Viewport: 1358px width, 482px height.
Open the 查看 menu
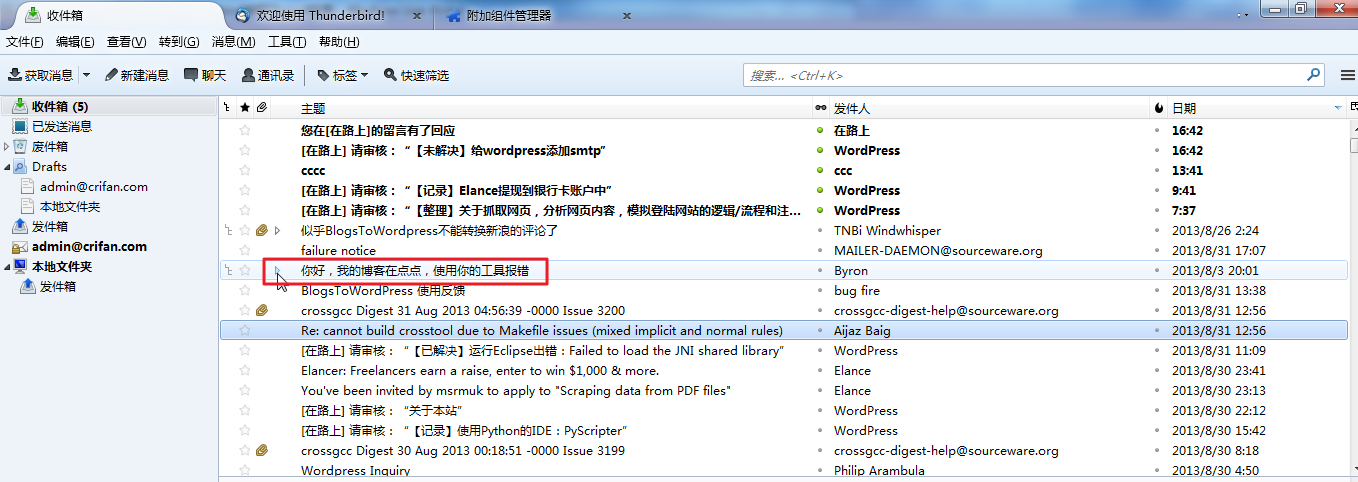click(x=126, y=42)
